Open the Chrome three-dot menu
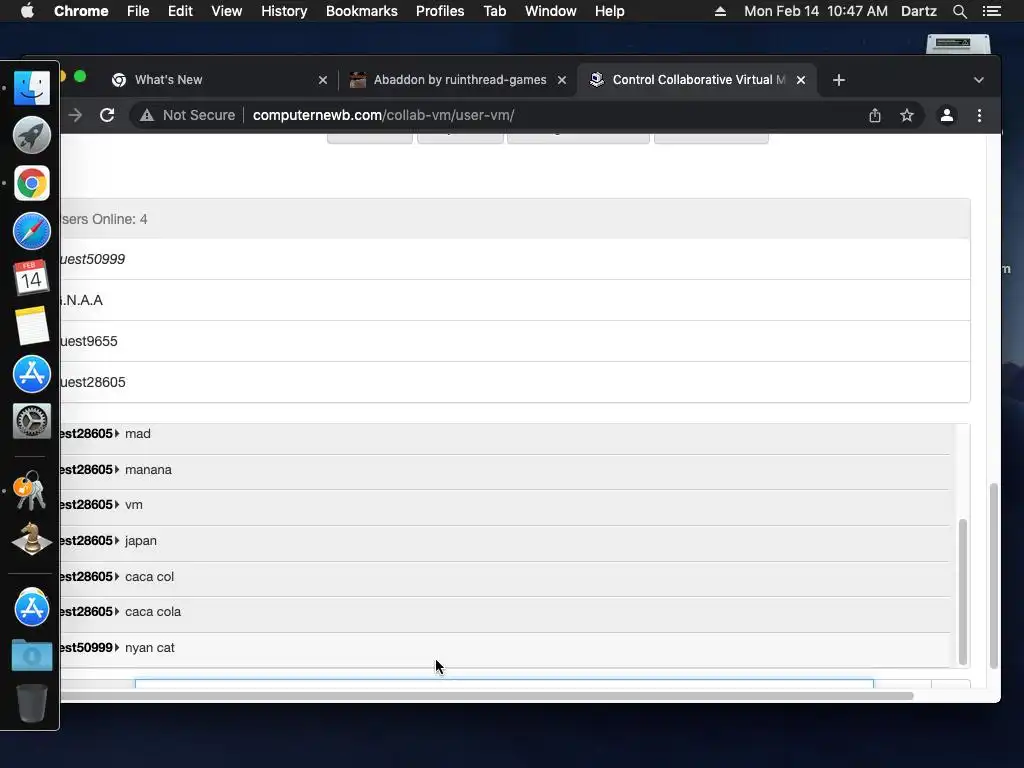Screen dimensions: 1024x768 point(979,115)
